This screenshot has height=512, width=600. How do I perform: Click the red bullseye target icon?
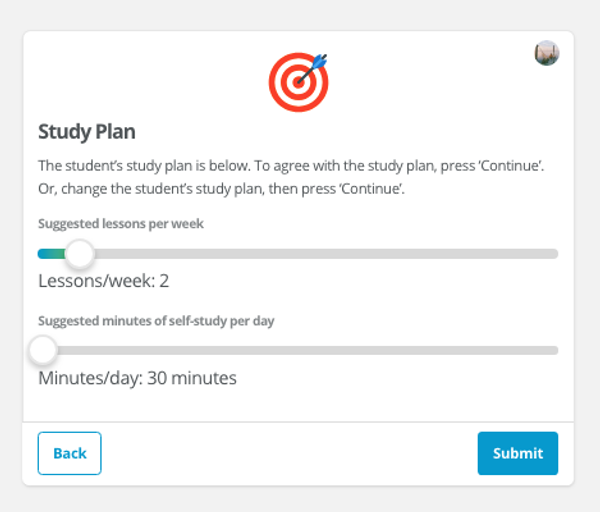[298, 82]
